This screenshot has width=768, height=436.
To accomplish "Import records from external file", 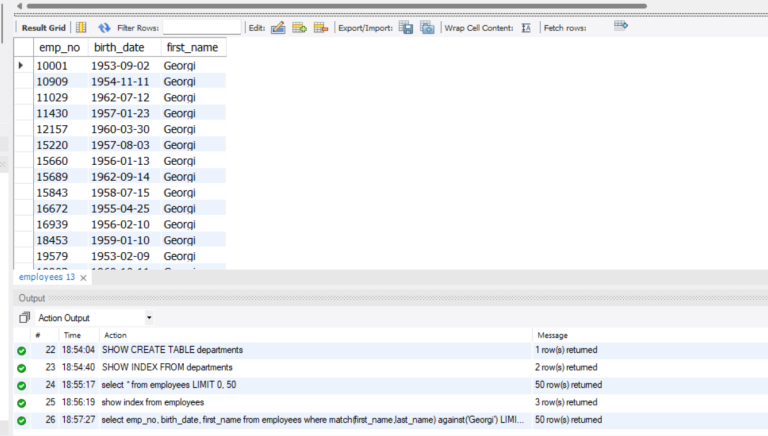I will tap(427, 28).
